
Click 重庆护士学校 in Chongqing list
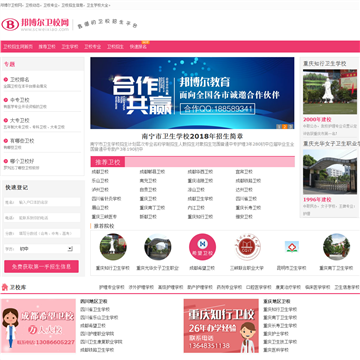pos(276,334)
